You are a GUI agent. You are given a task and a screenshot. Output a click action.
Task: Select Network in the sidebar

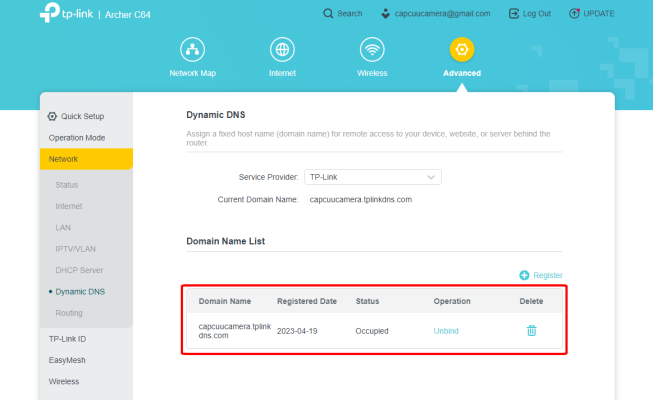(x=86, y=159)
